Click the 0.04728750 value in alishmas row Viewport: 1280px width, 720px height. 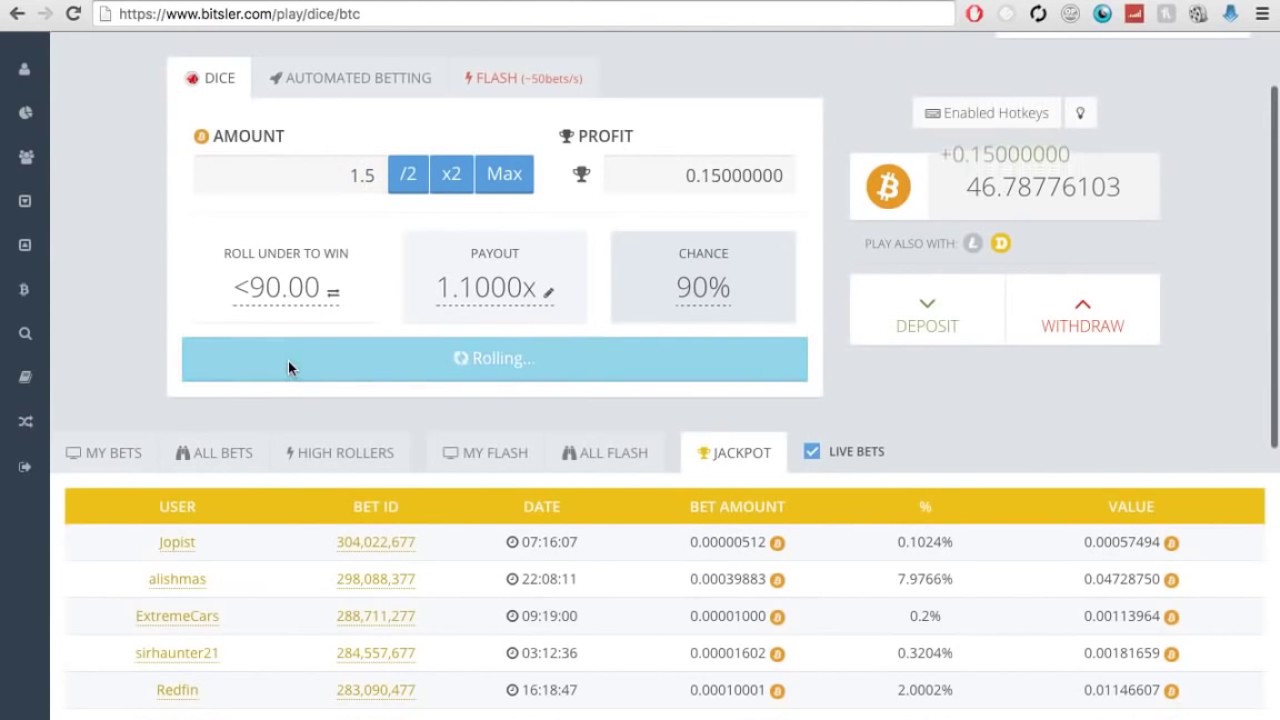pos(1122,579)
